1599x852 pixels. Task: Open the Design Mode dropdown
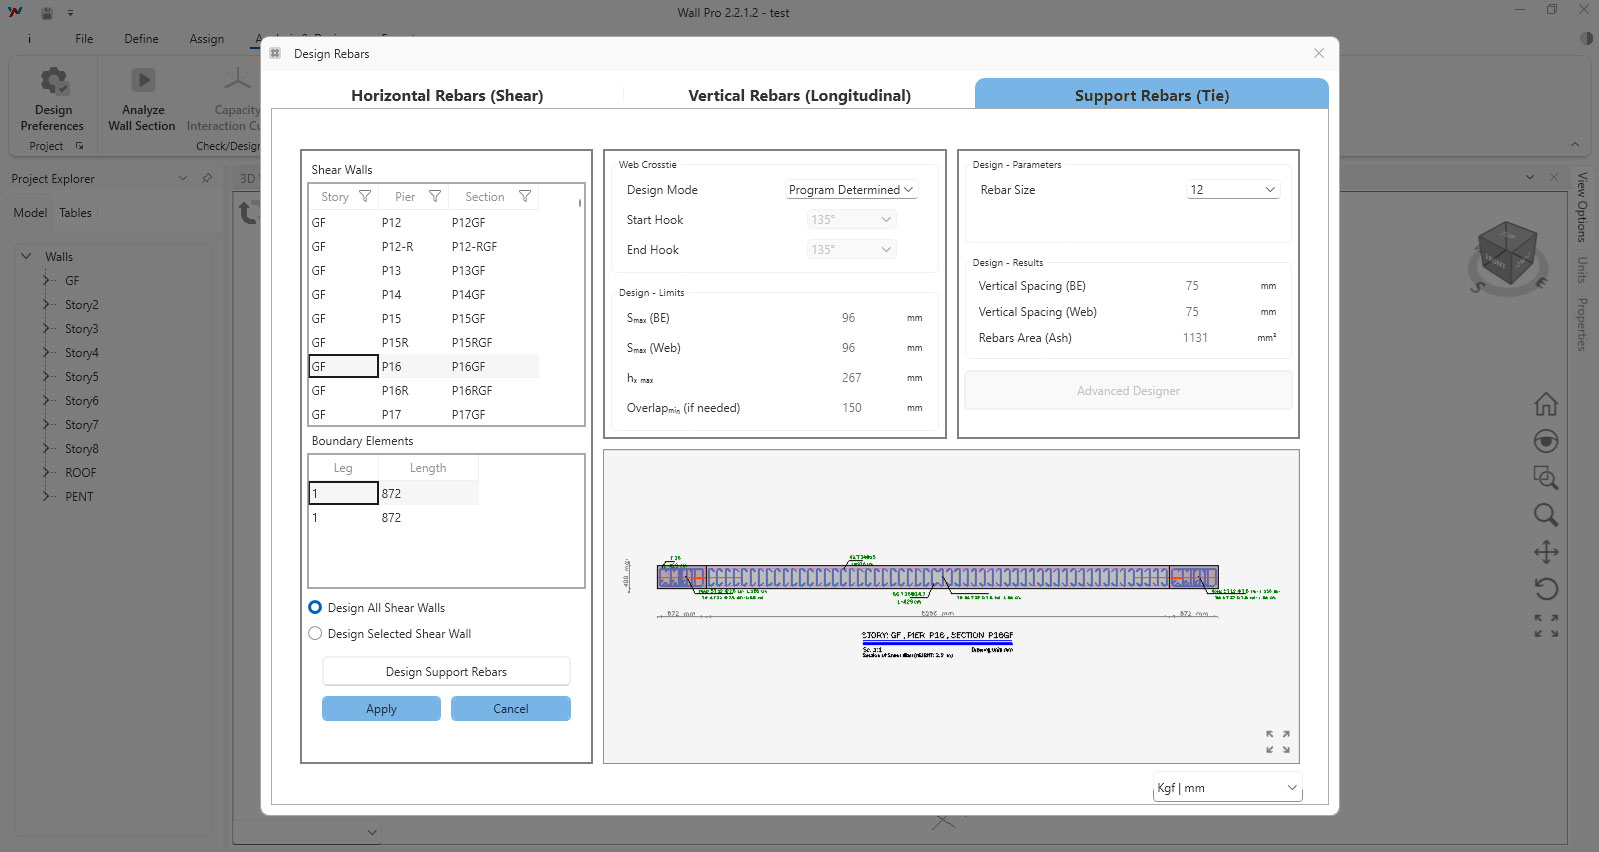click(x=851, y=190)
